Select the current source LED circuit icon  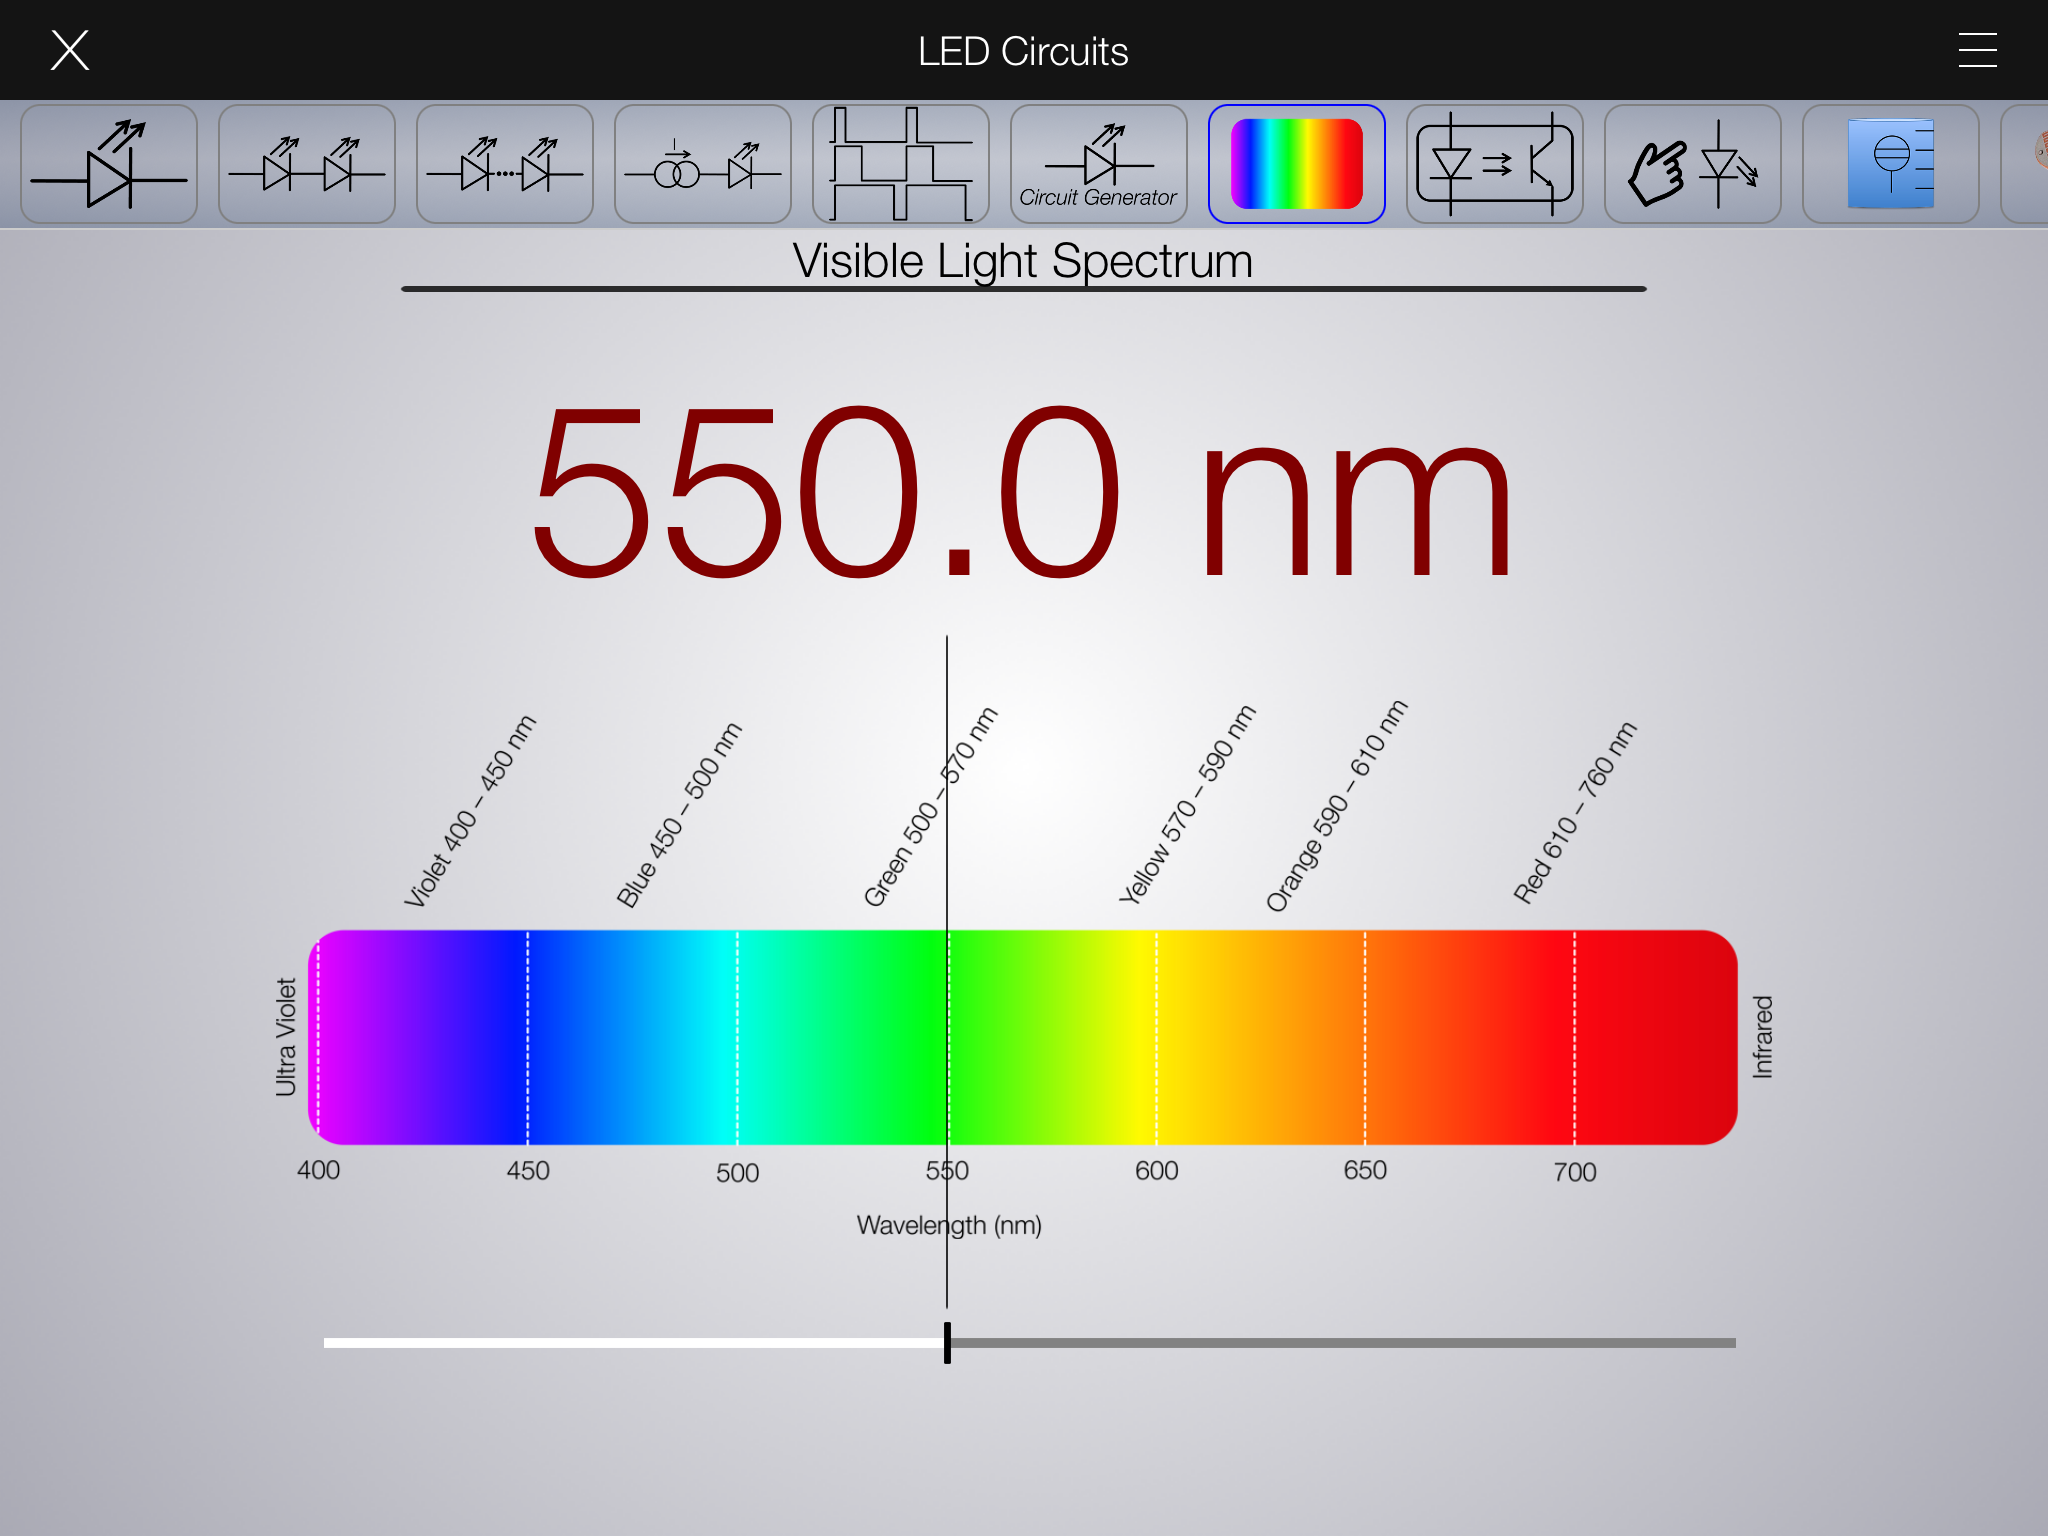click(x=703, y=164)
